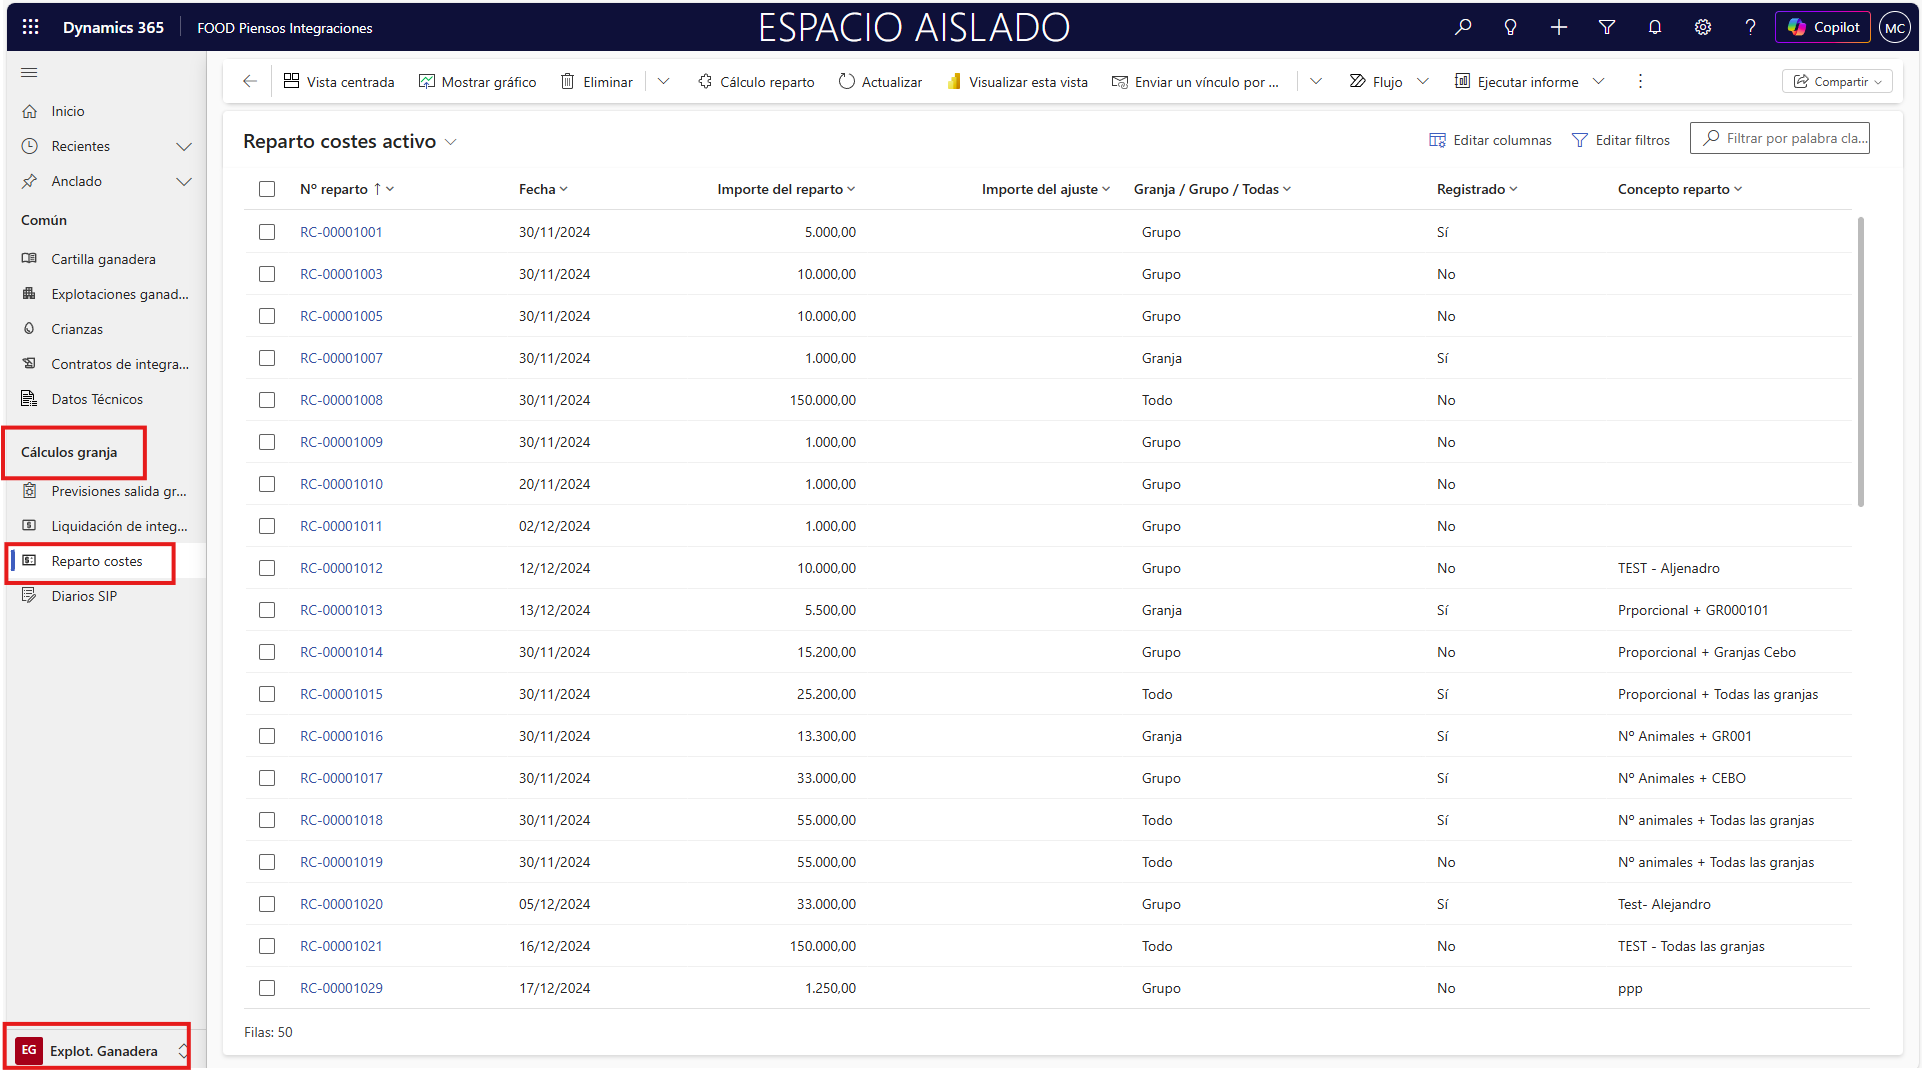This screenshot has height=1071, width=1922.
Task: Open settings gear icon
Action: click(1702, 27)
